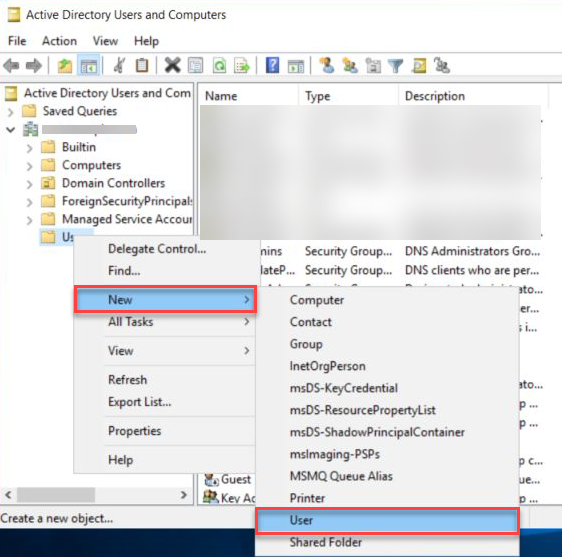Click the Refresh toolbar icon
Screen dimensions: 562x557
pos(219,66)
